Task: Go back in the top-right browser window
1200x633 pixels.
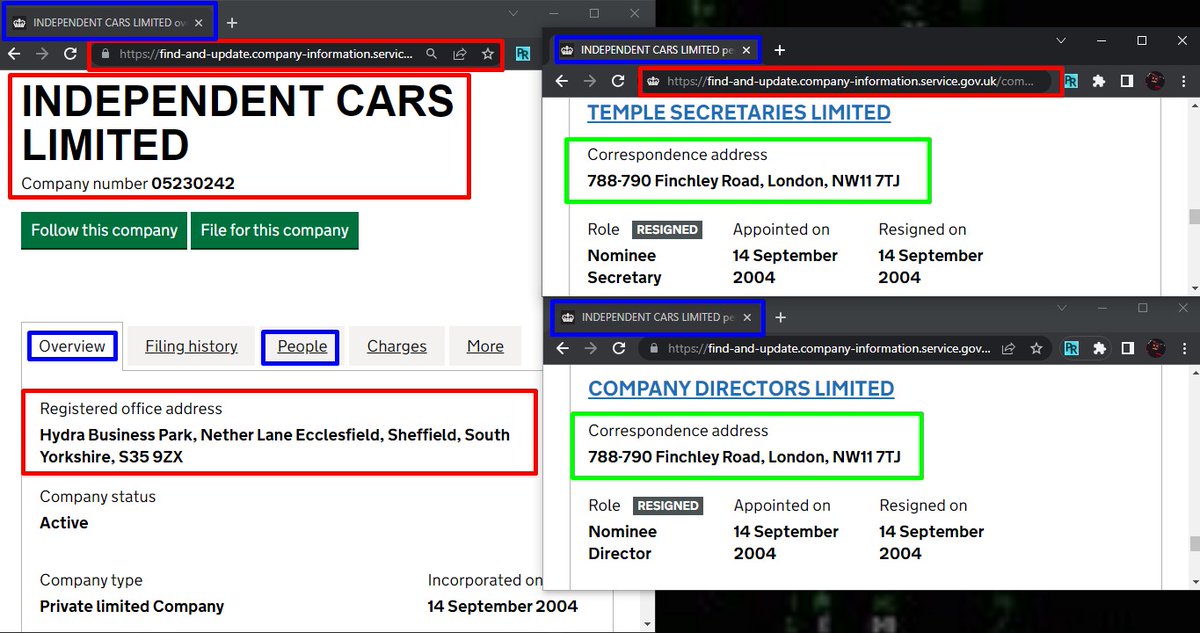Action: (x=562, y=81)
